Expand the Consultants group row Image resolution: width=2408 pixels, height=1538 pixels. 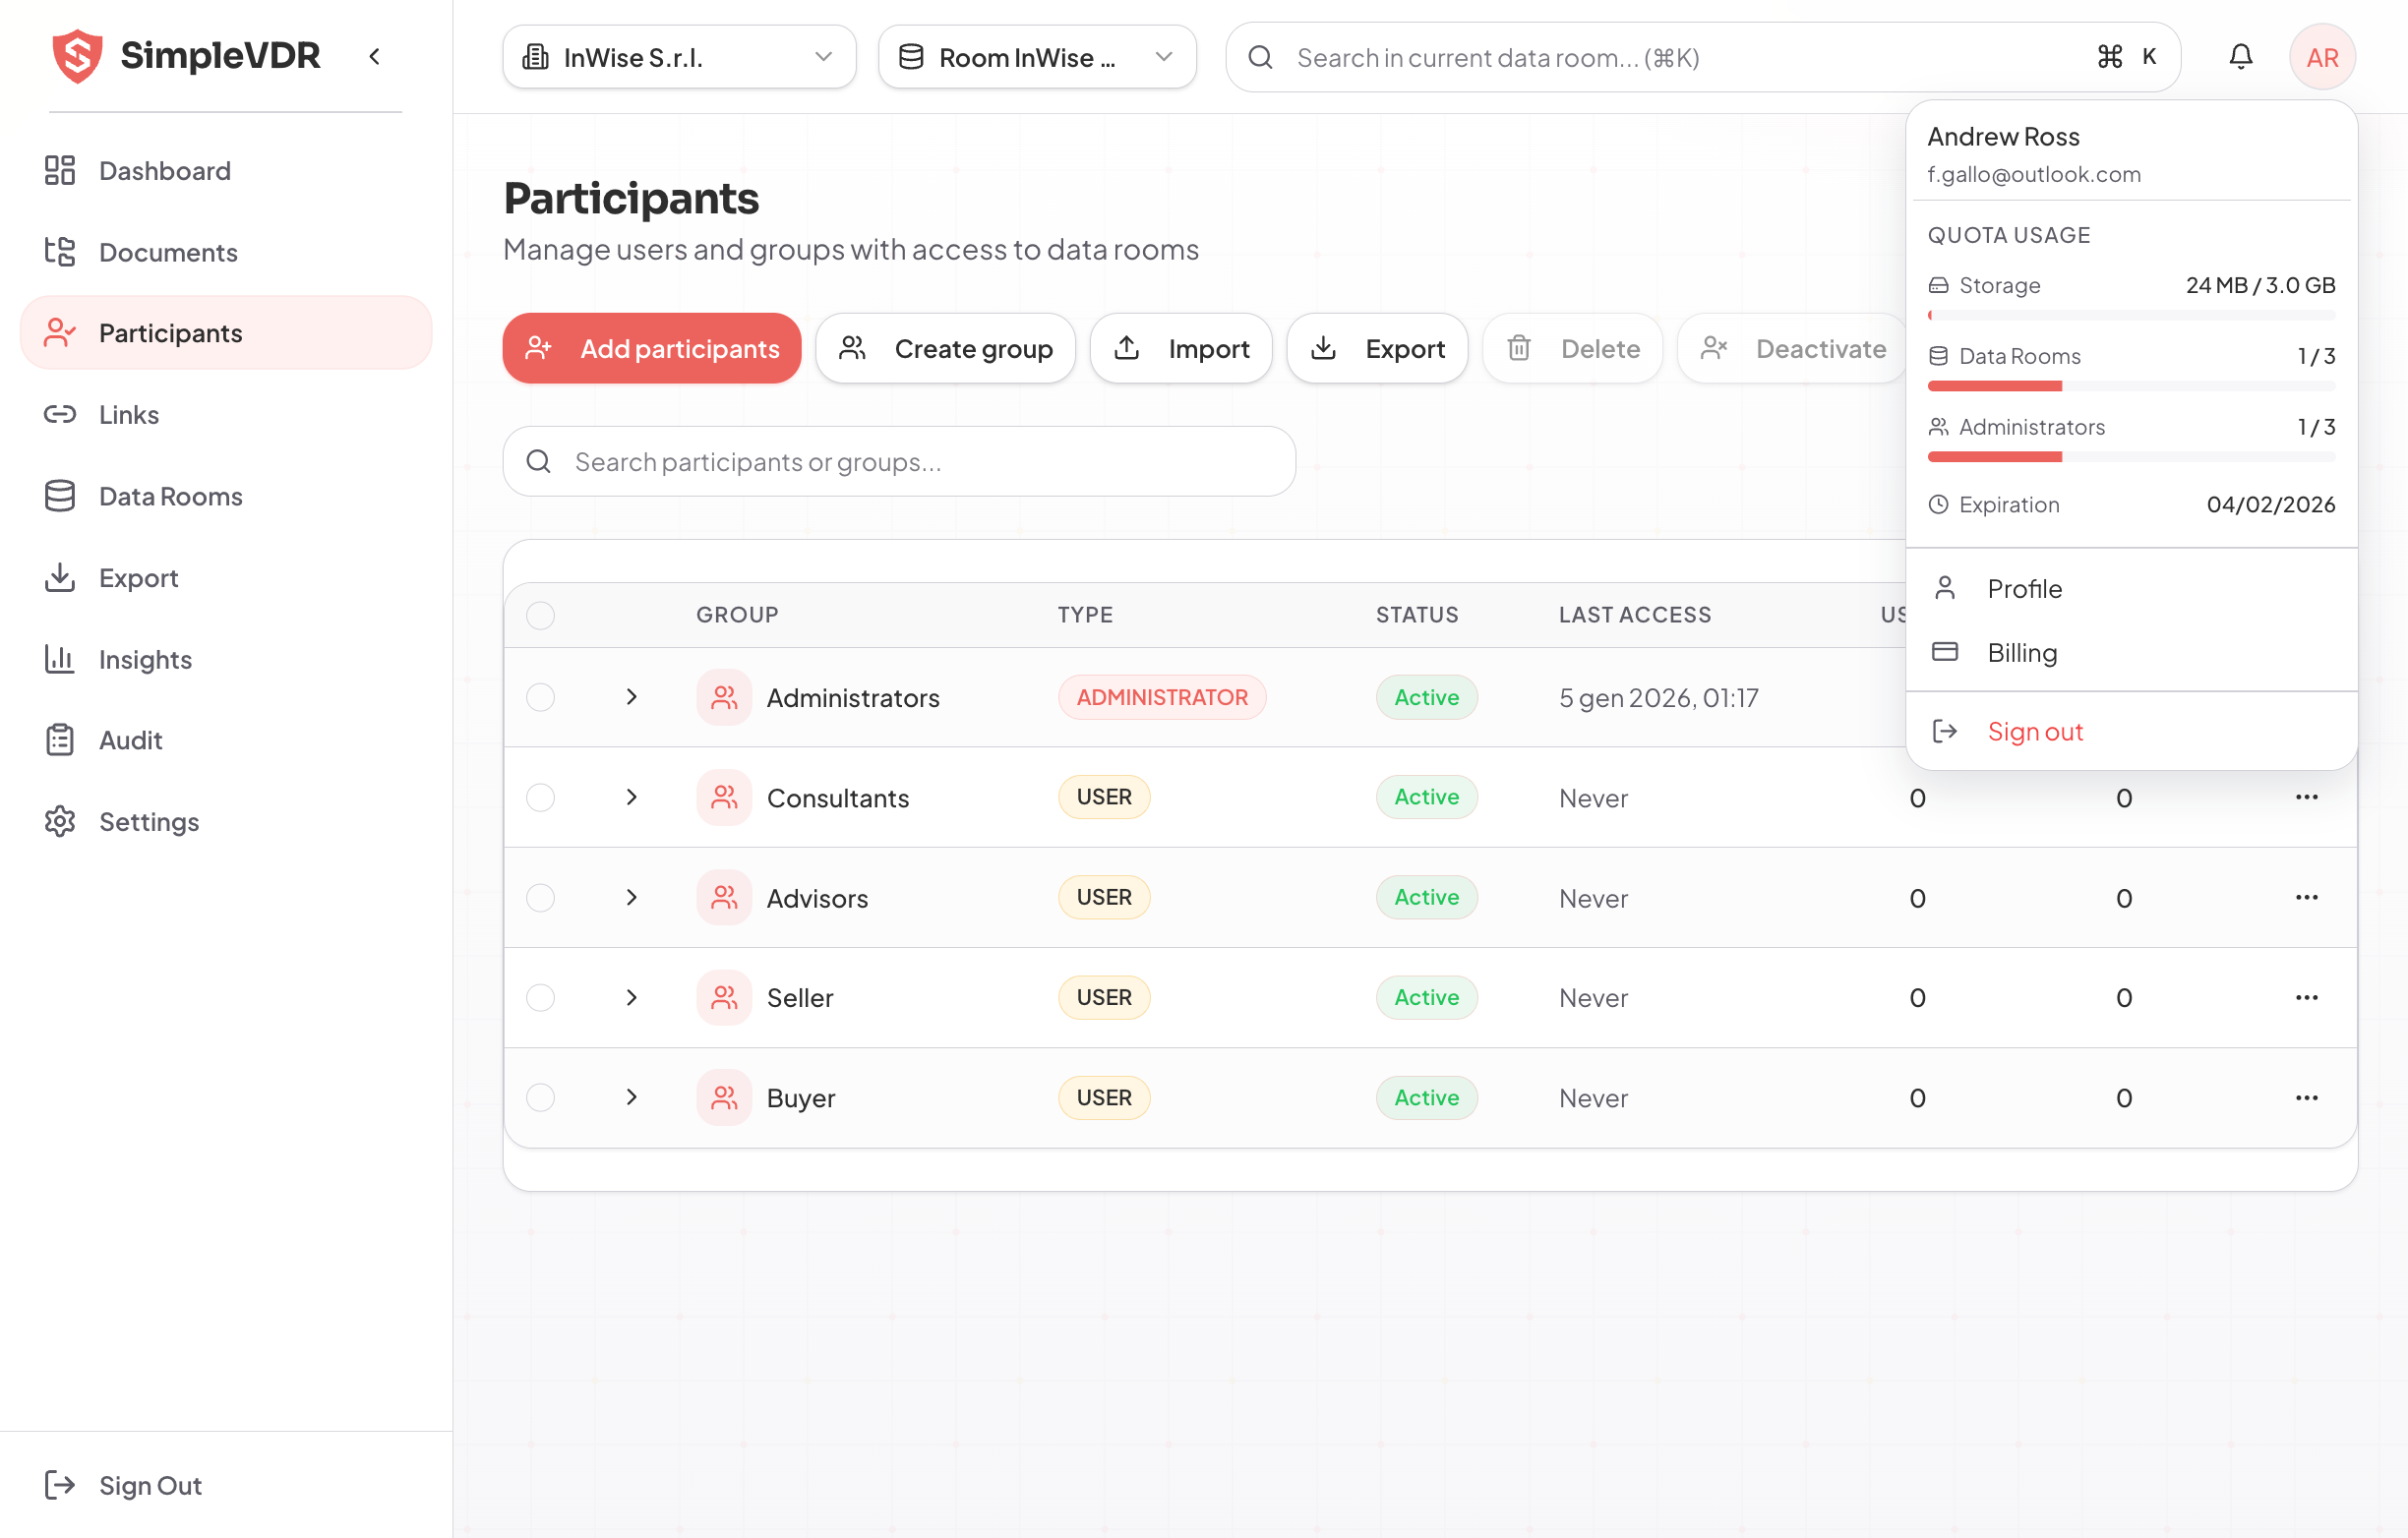coord(631,798)
